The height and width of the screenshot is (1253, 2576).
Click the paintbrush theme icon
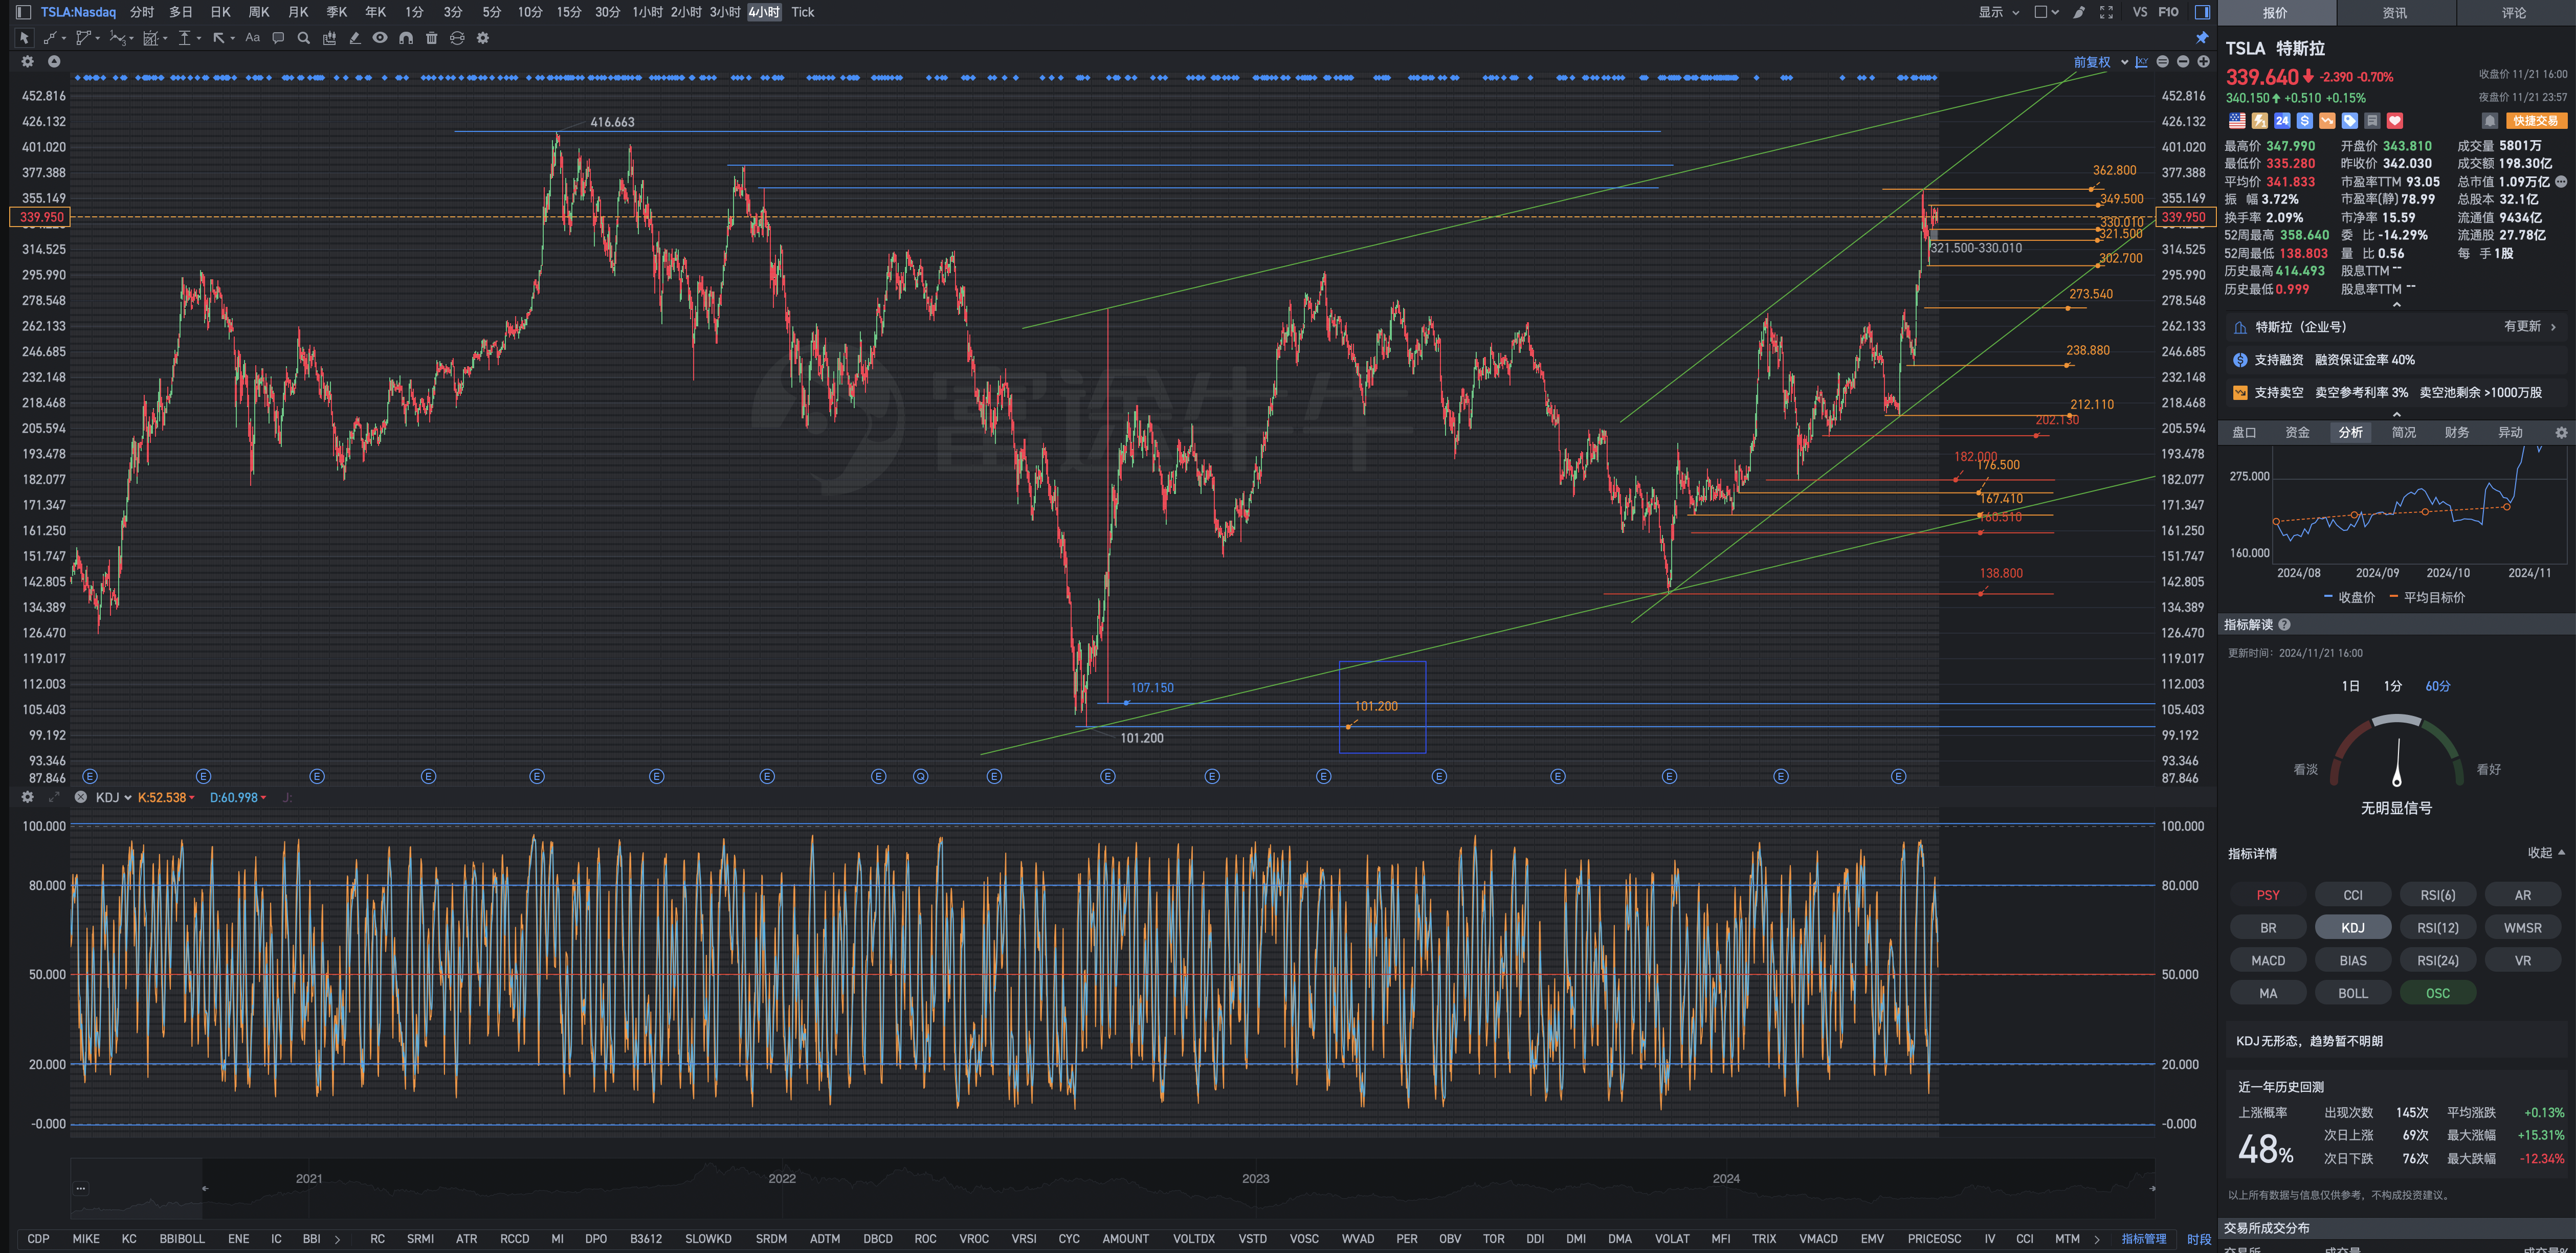pyautogui.click(x=2079, y=12)
